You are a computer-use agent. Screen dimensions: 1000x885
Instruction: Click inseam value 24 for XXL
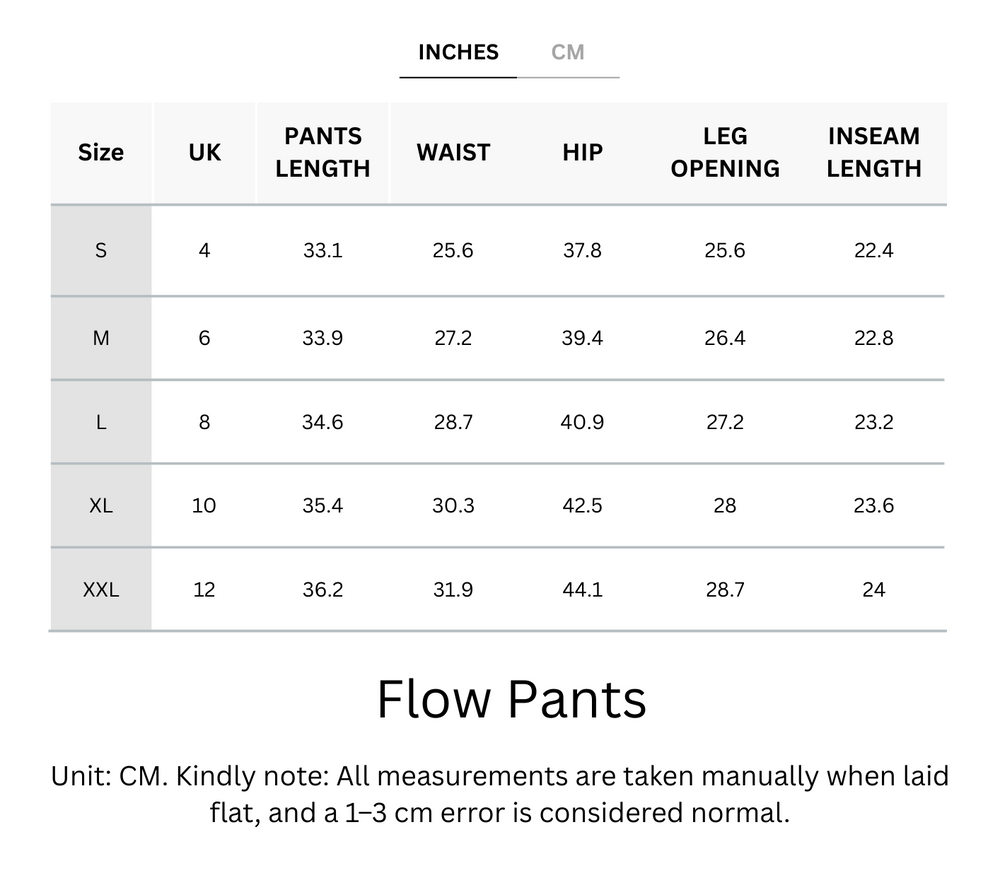875,590
